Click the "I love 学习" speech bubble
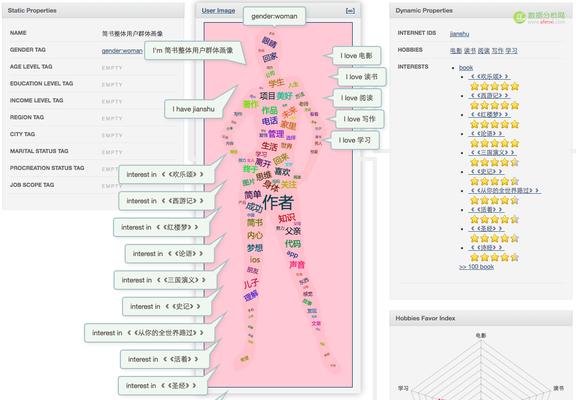The height and width of the screenshot is (400, 576). coord(355,140)
